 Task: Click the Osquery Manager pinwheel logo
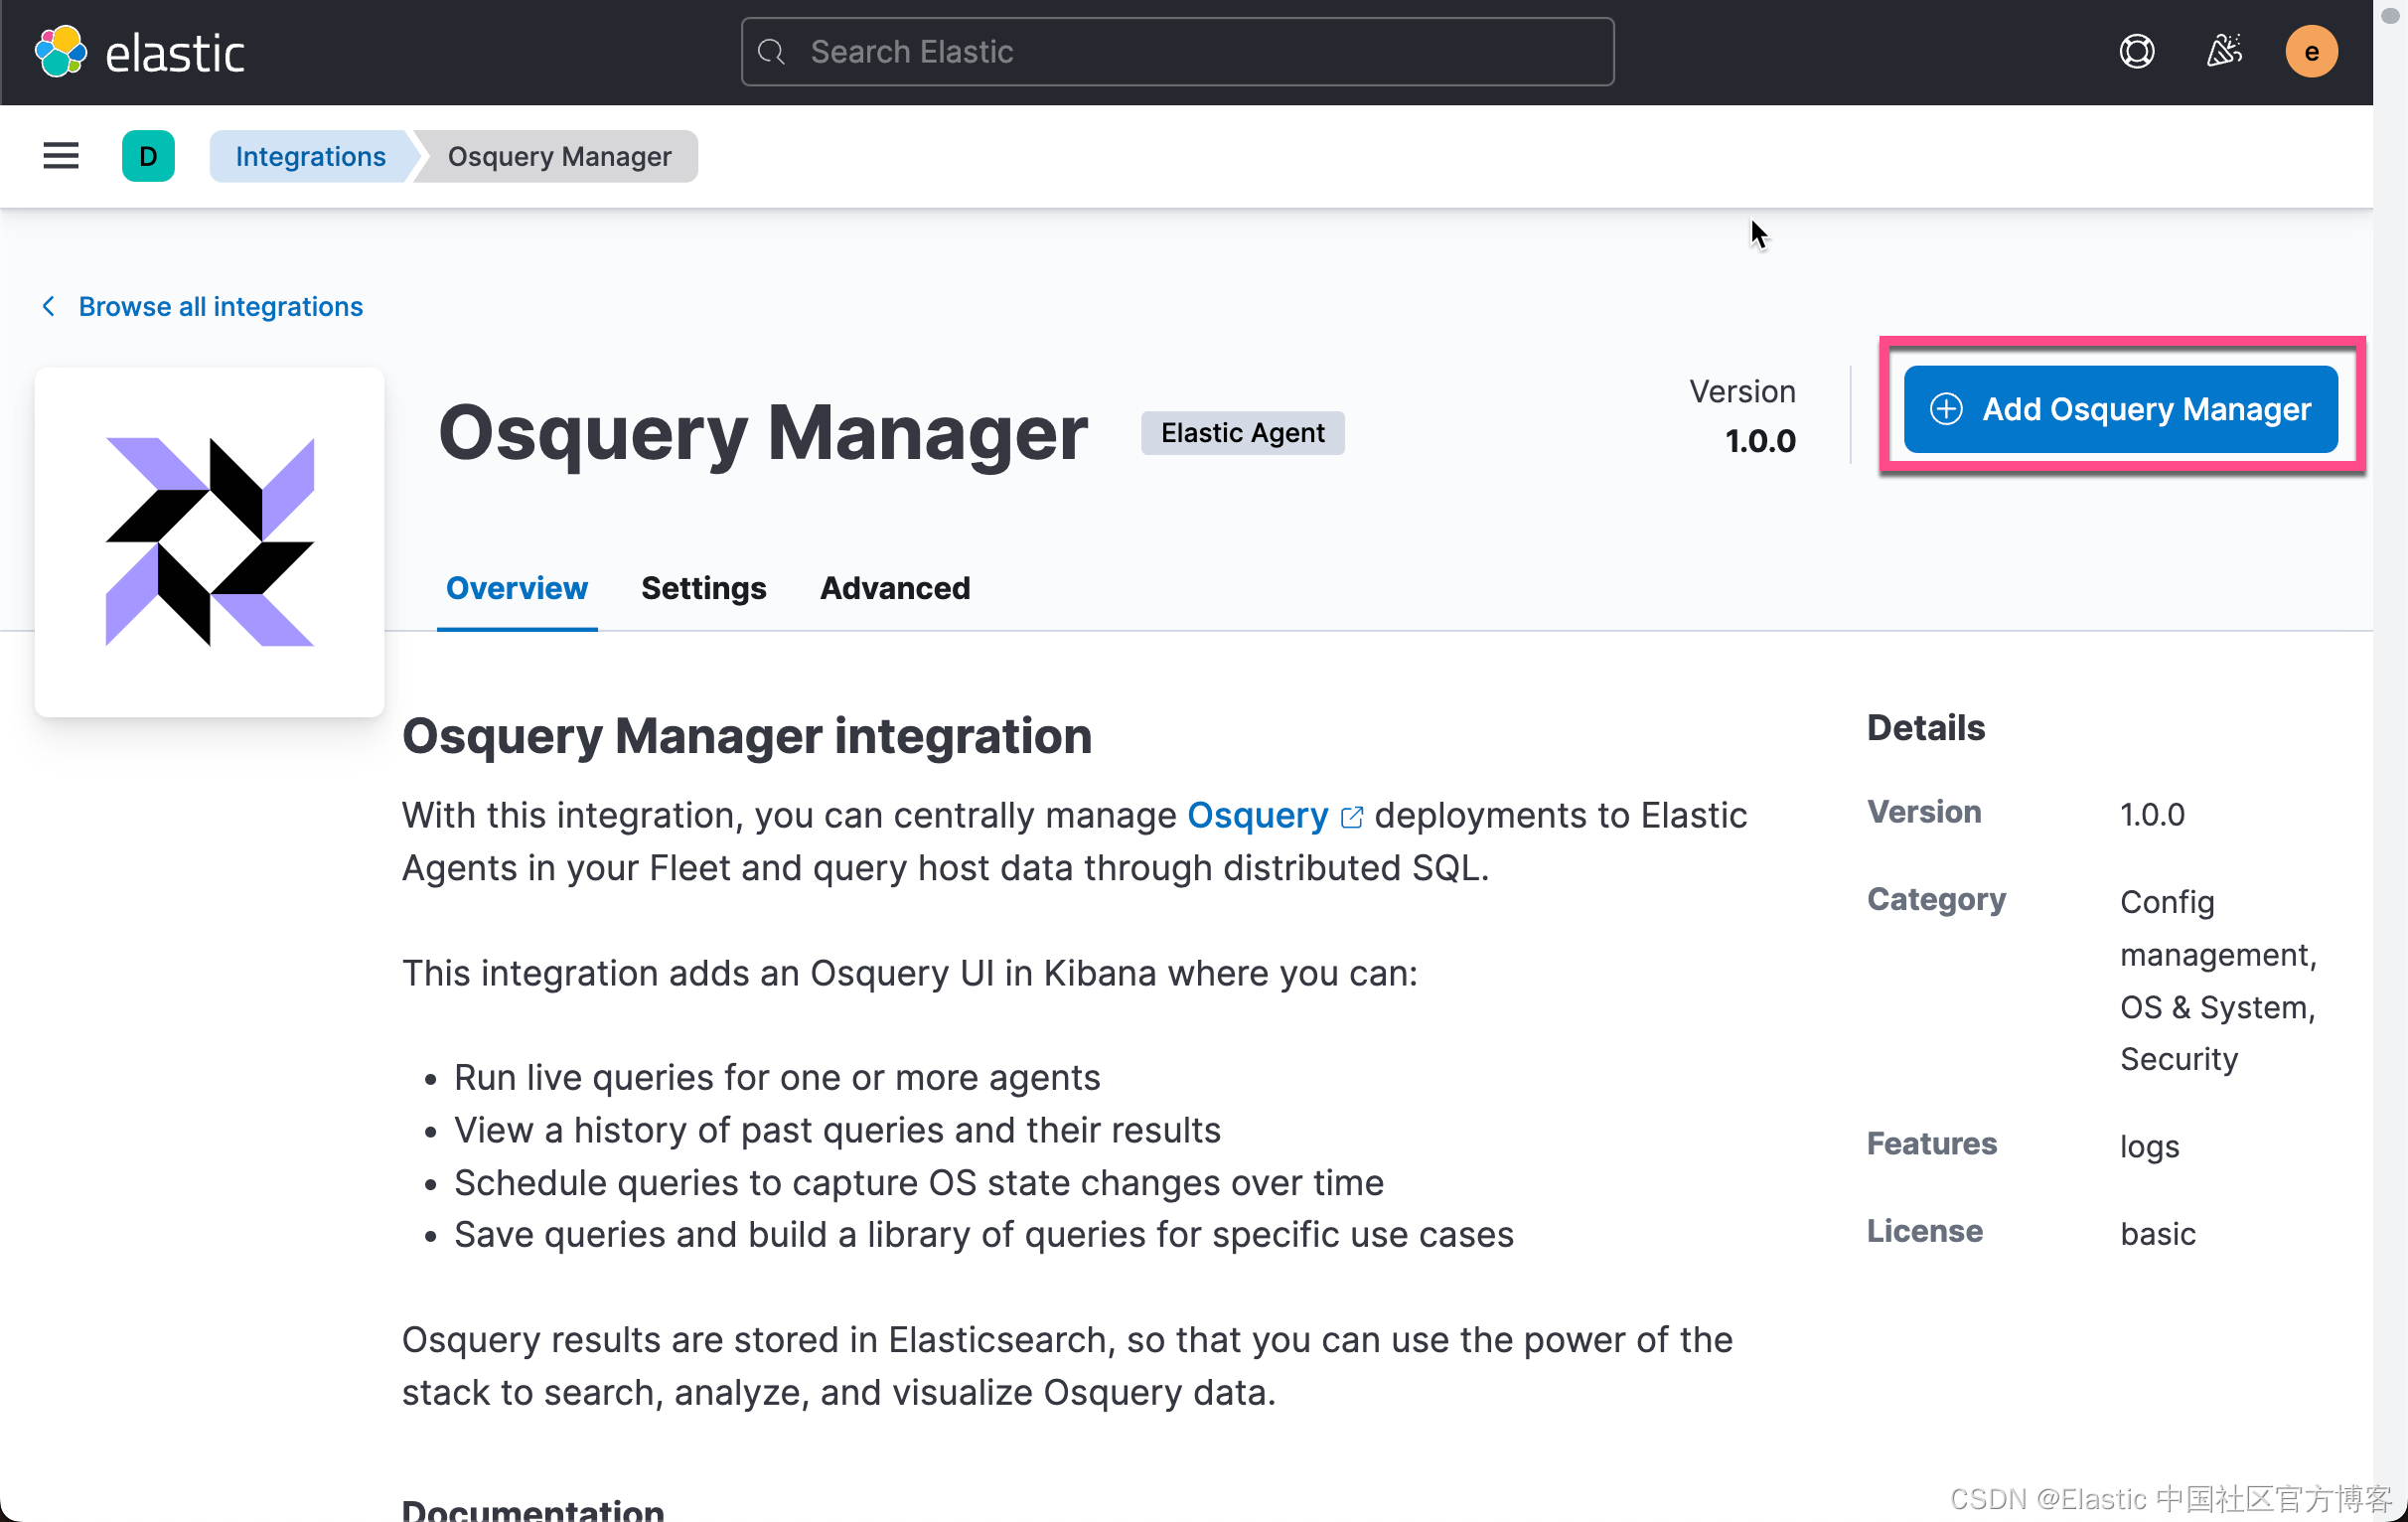209,542
